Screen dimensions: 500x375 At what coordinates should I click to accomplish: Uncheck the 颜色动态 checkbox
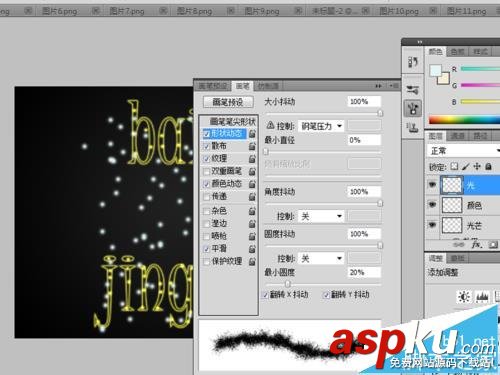click(x=206, y=184)
